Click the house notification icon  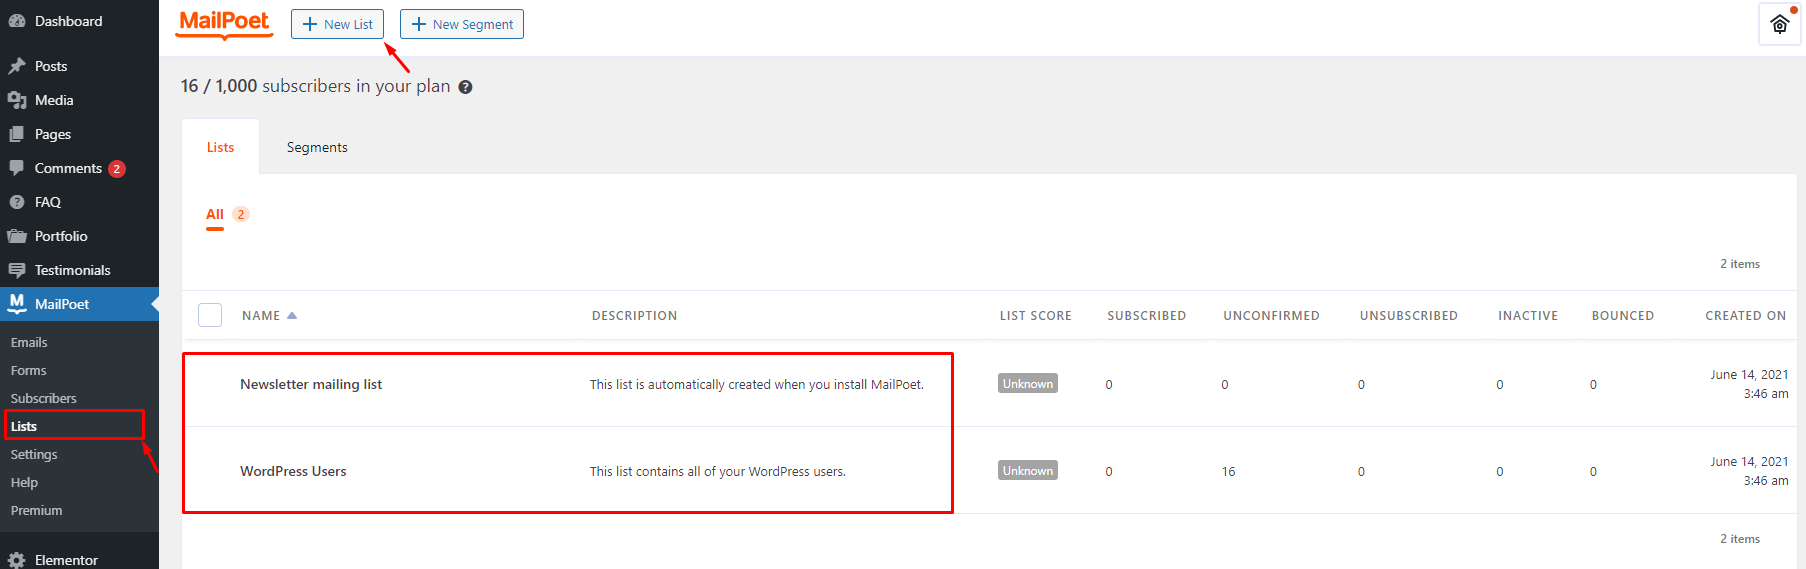[x=1779, y=24]
